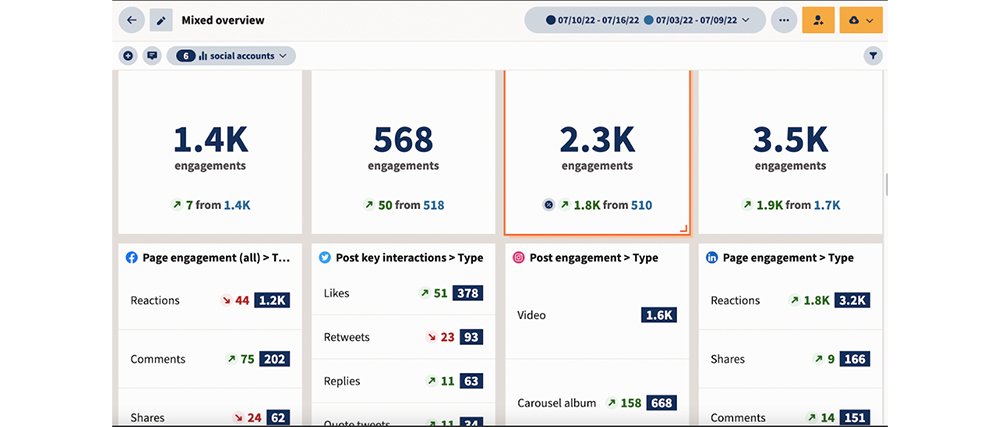The image size is (1000, 427).
Task: Click the resize handle on selected 2.3K tile
Action: [684, 228]
